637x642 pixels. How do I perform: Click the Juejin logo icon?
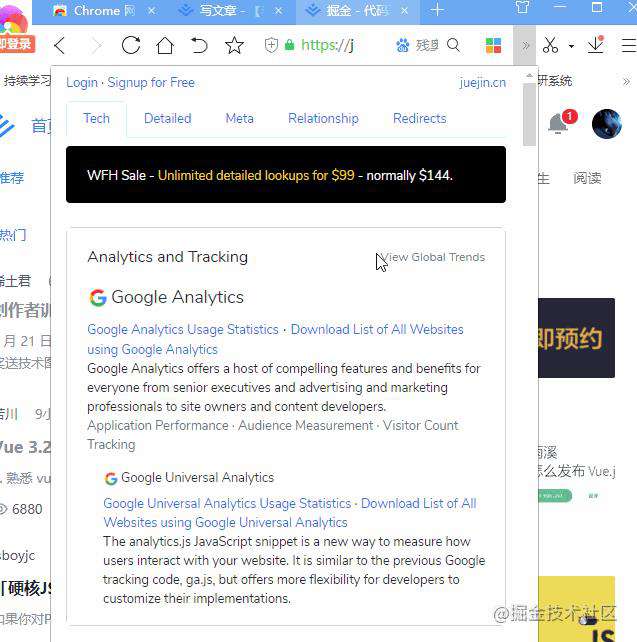tap(7, 125)
